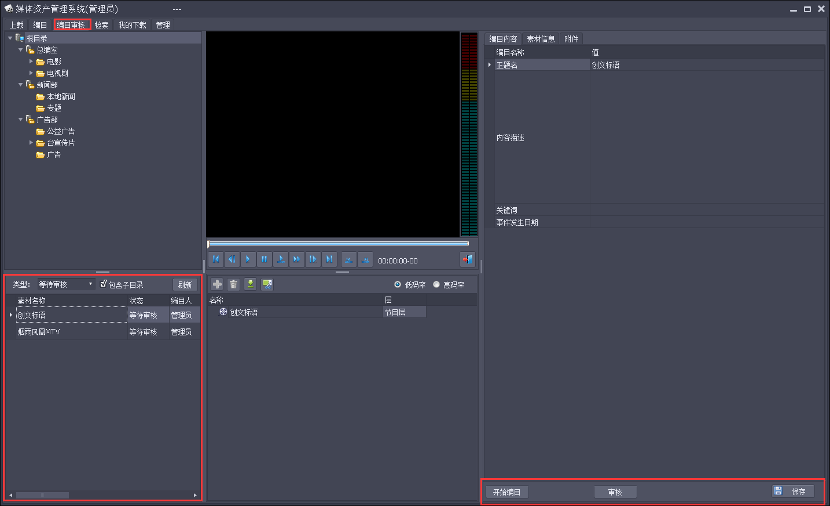830x506 pixels.
Task: Click the green download arrow icon
Action: tap(250, 284)
